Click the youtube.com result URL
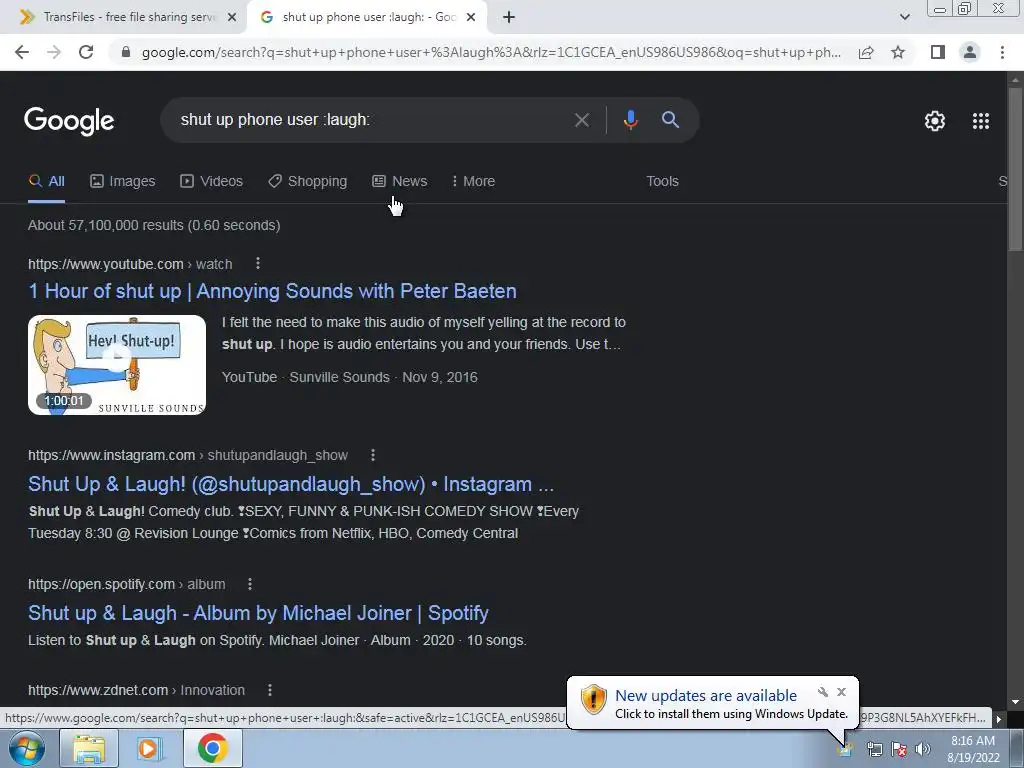The height and width of the screenshot is (768, 1024). 130,264
